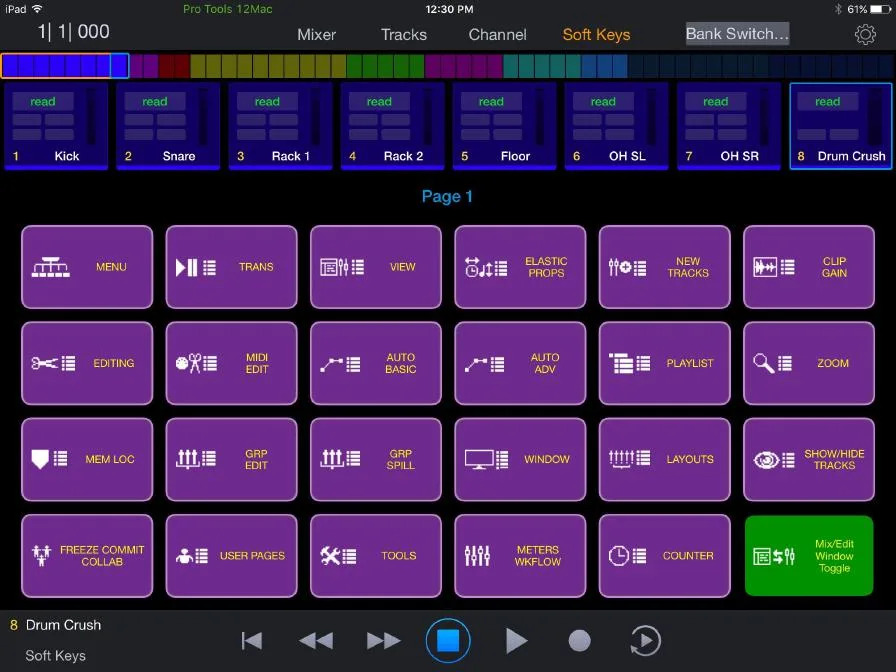This screenshot has height=672, width=896.
Task: Open the WINDOW soft keys
Action: 520,459
